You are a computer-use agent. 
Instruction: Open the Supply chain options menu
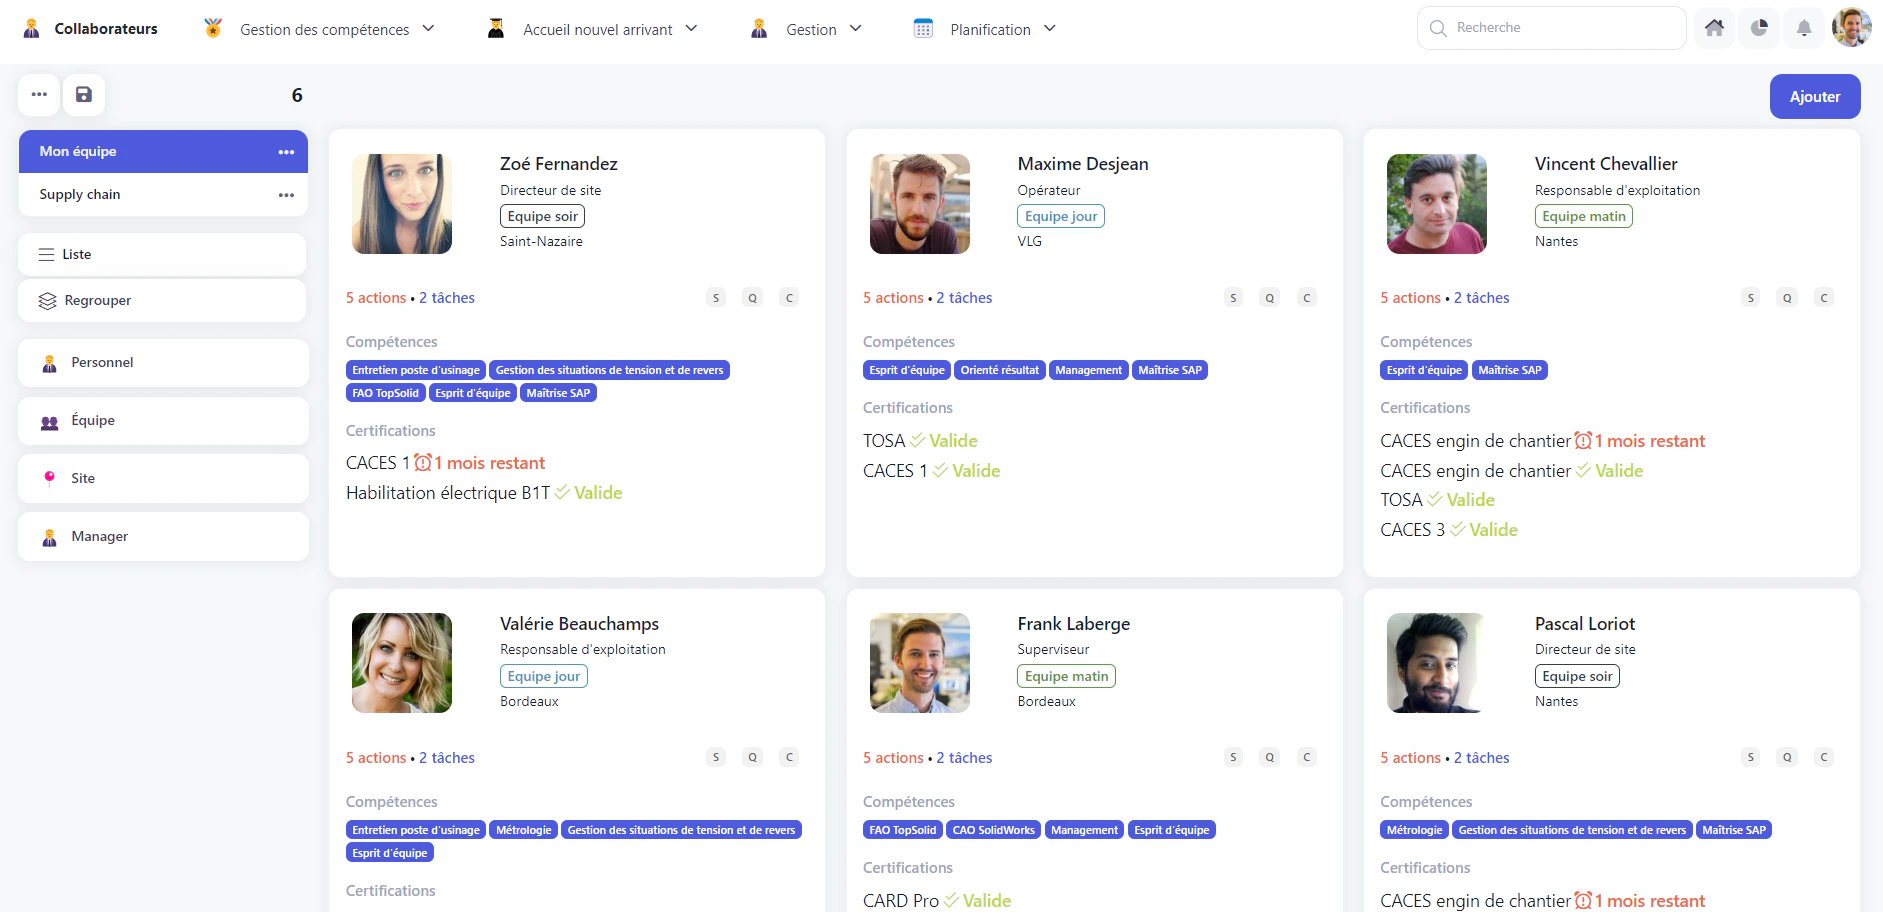[286, 194]
